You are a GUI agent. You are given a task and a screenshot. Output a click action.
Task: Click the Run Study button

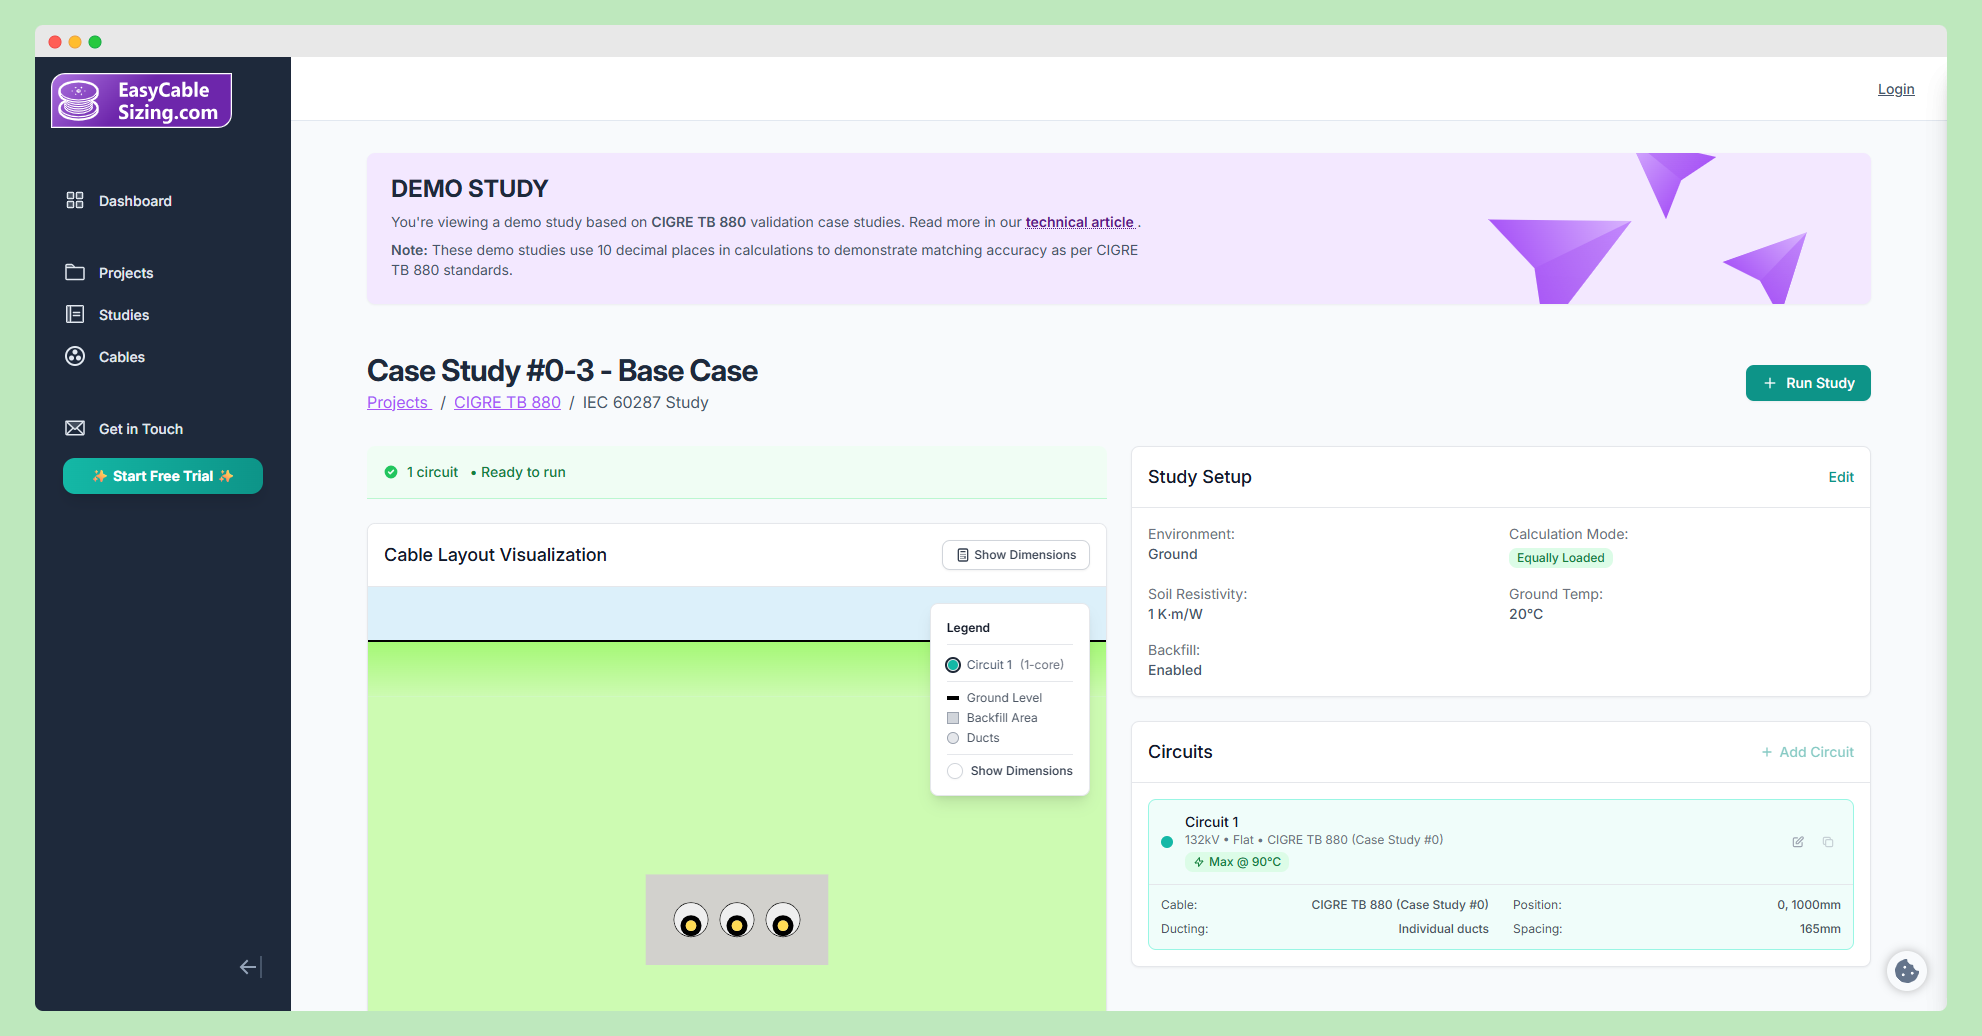point(1807,383)
